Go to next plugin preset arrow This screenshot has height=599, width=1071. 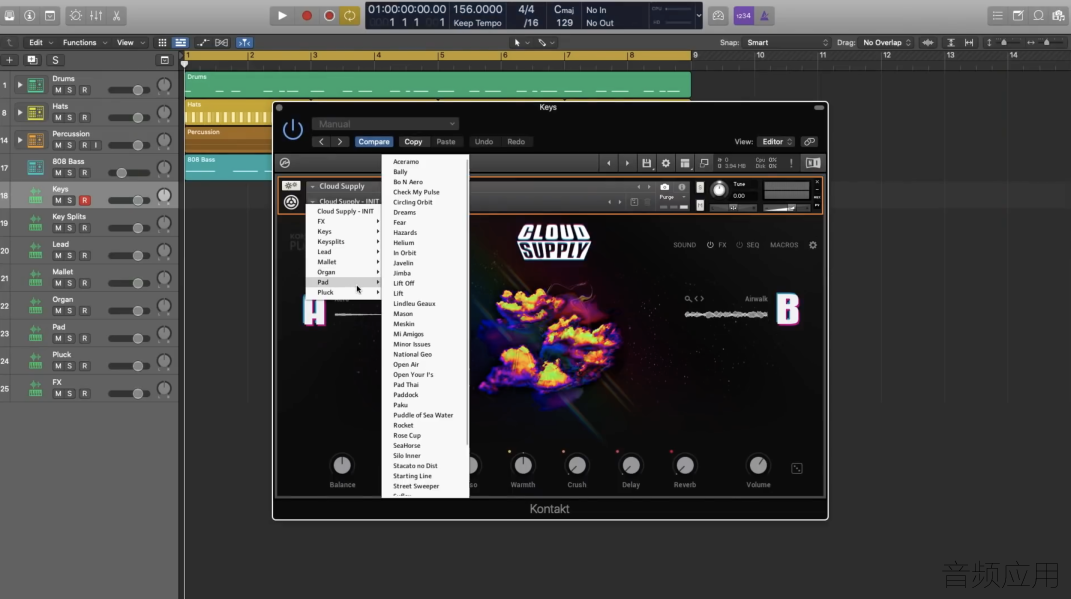point(339,141)
